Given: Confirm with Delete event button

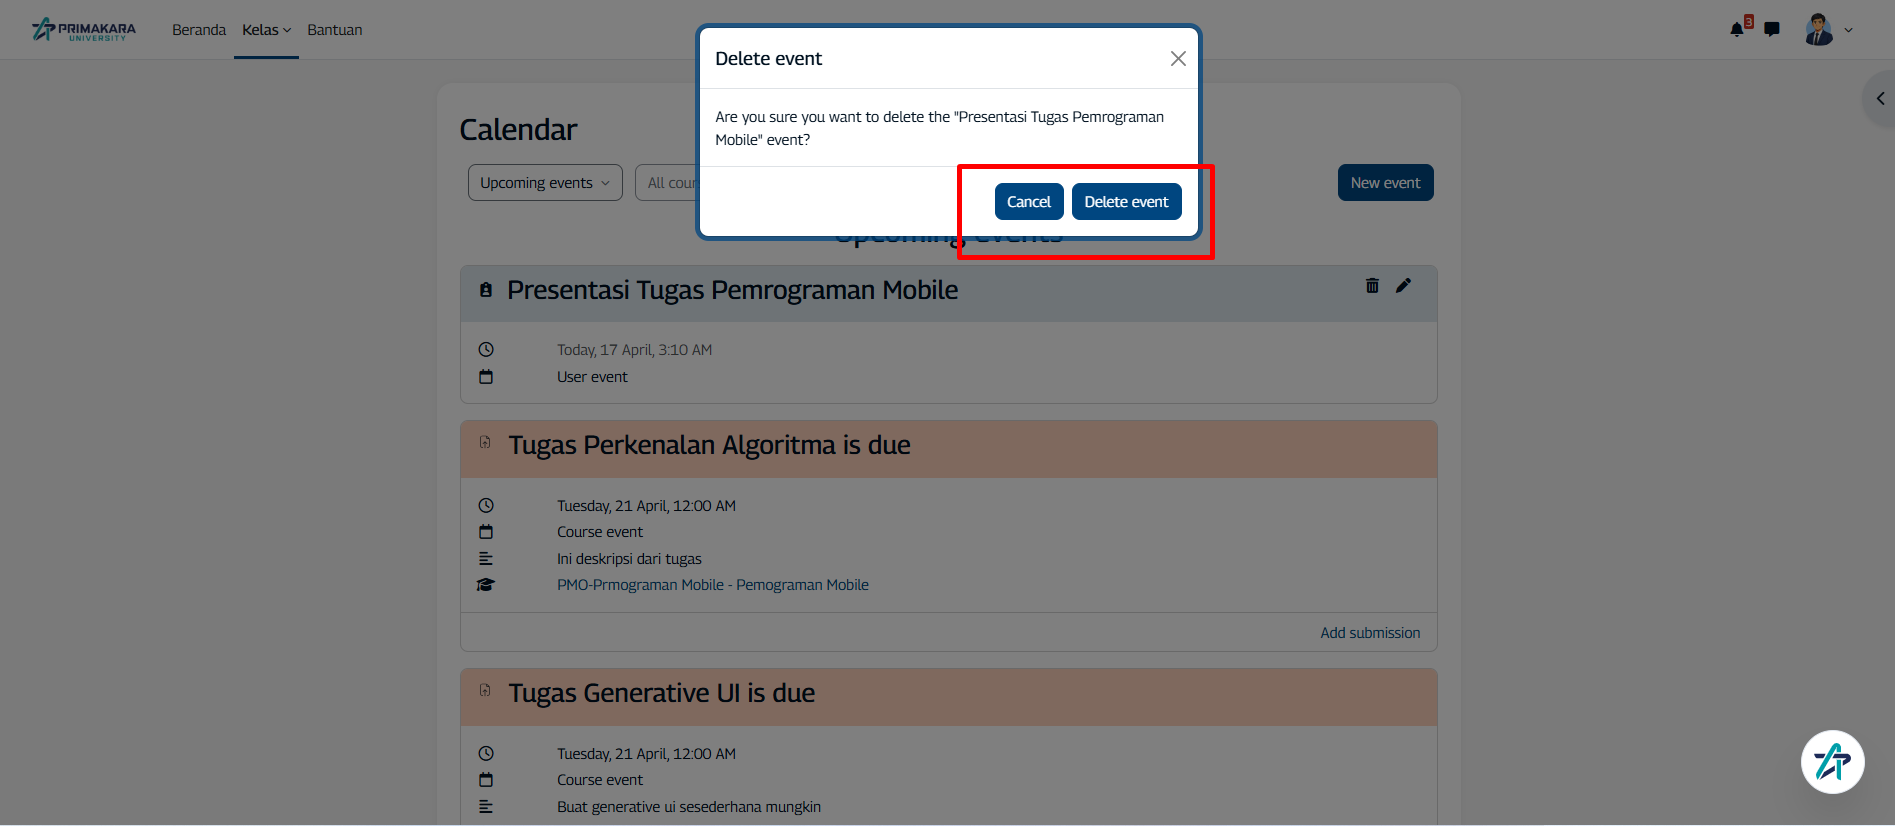Looking at the screenshot, I should [1126, 202].
